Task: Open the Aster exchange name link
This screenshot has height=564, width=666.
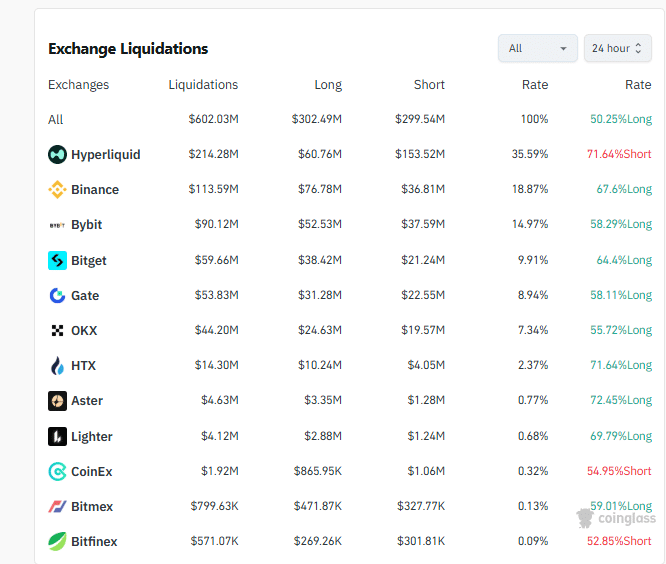Action: click(x=87, y=400)
